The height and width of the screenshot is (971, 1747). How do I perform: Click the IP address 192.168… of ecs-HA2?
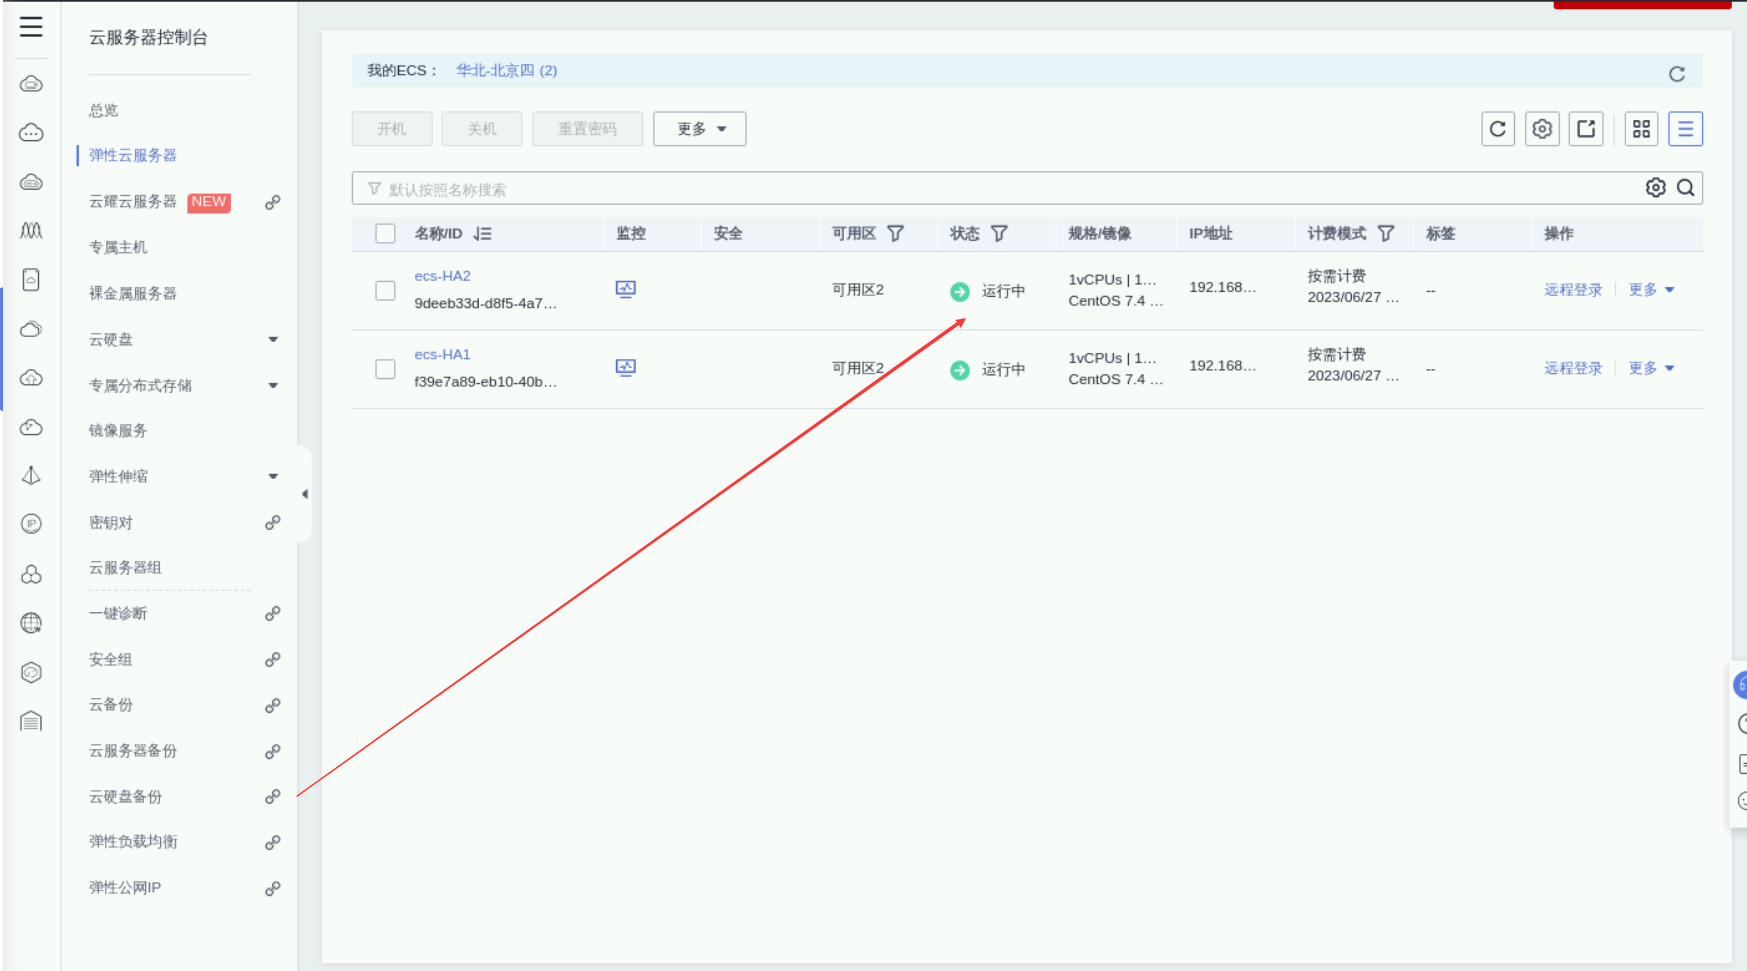1222,288
